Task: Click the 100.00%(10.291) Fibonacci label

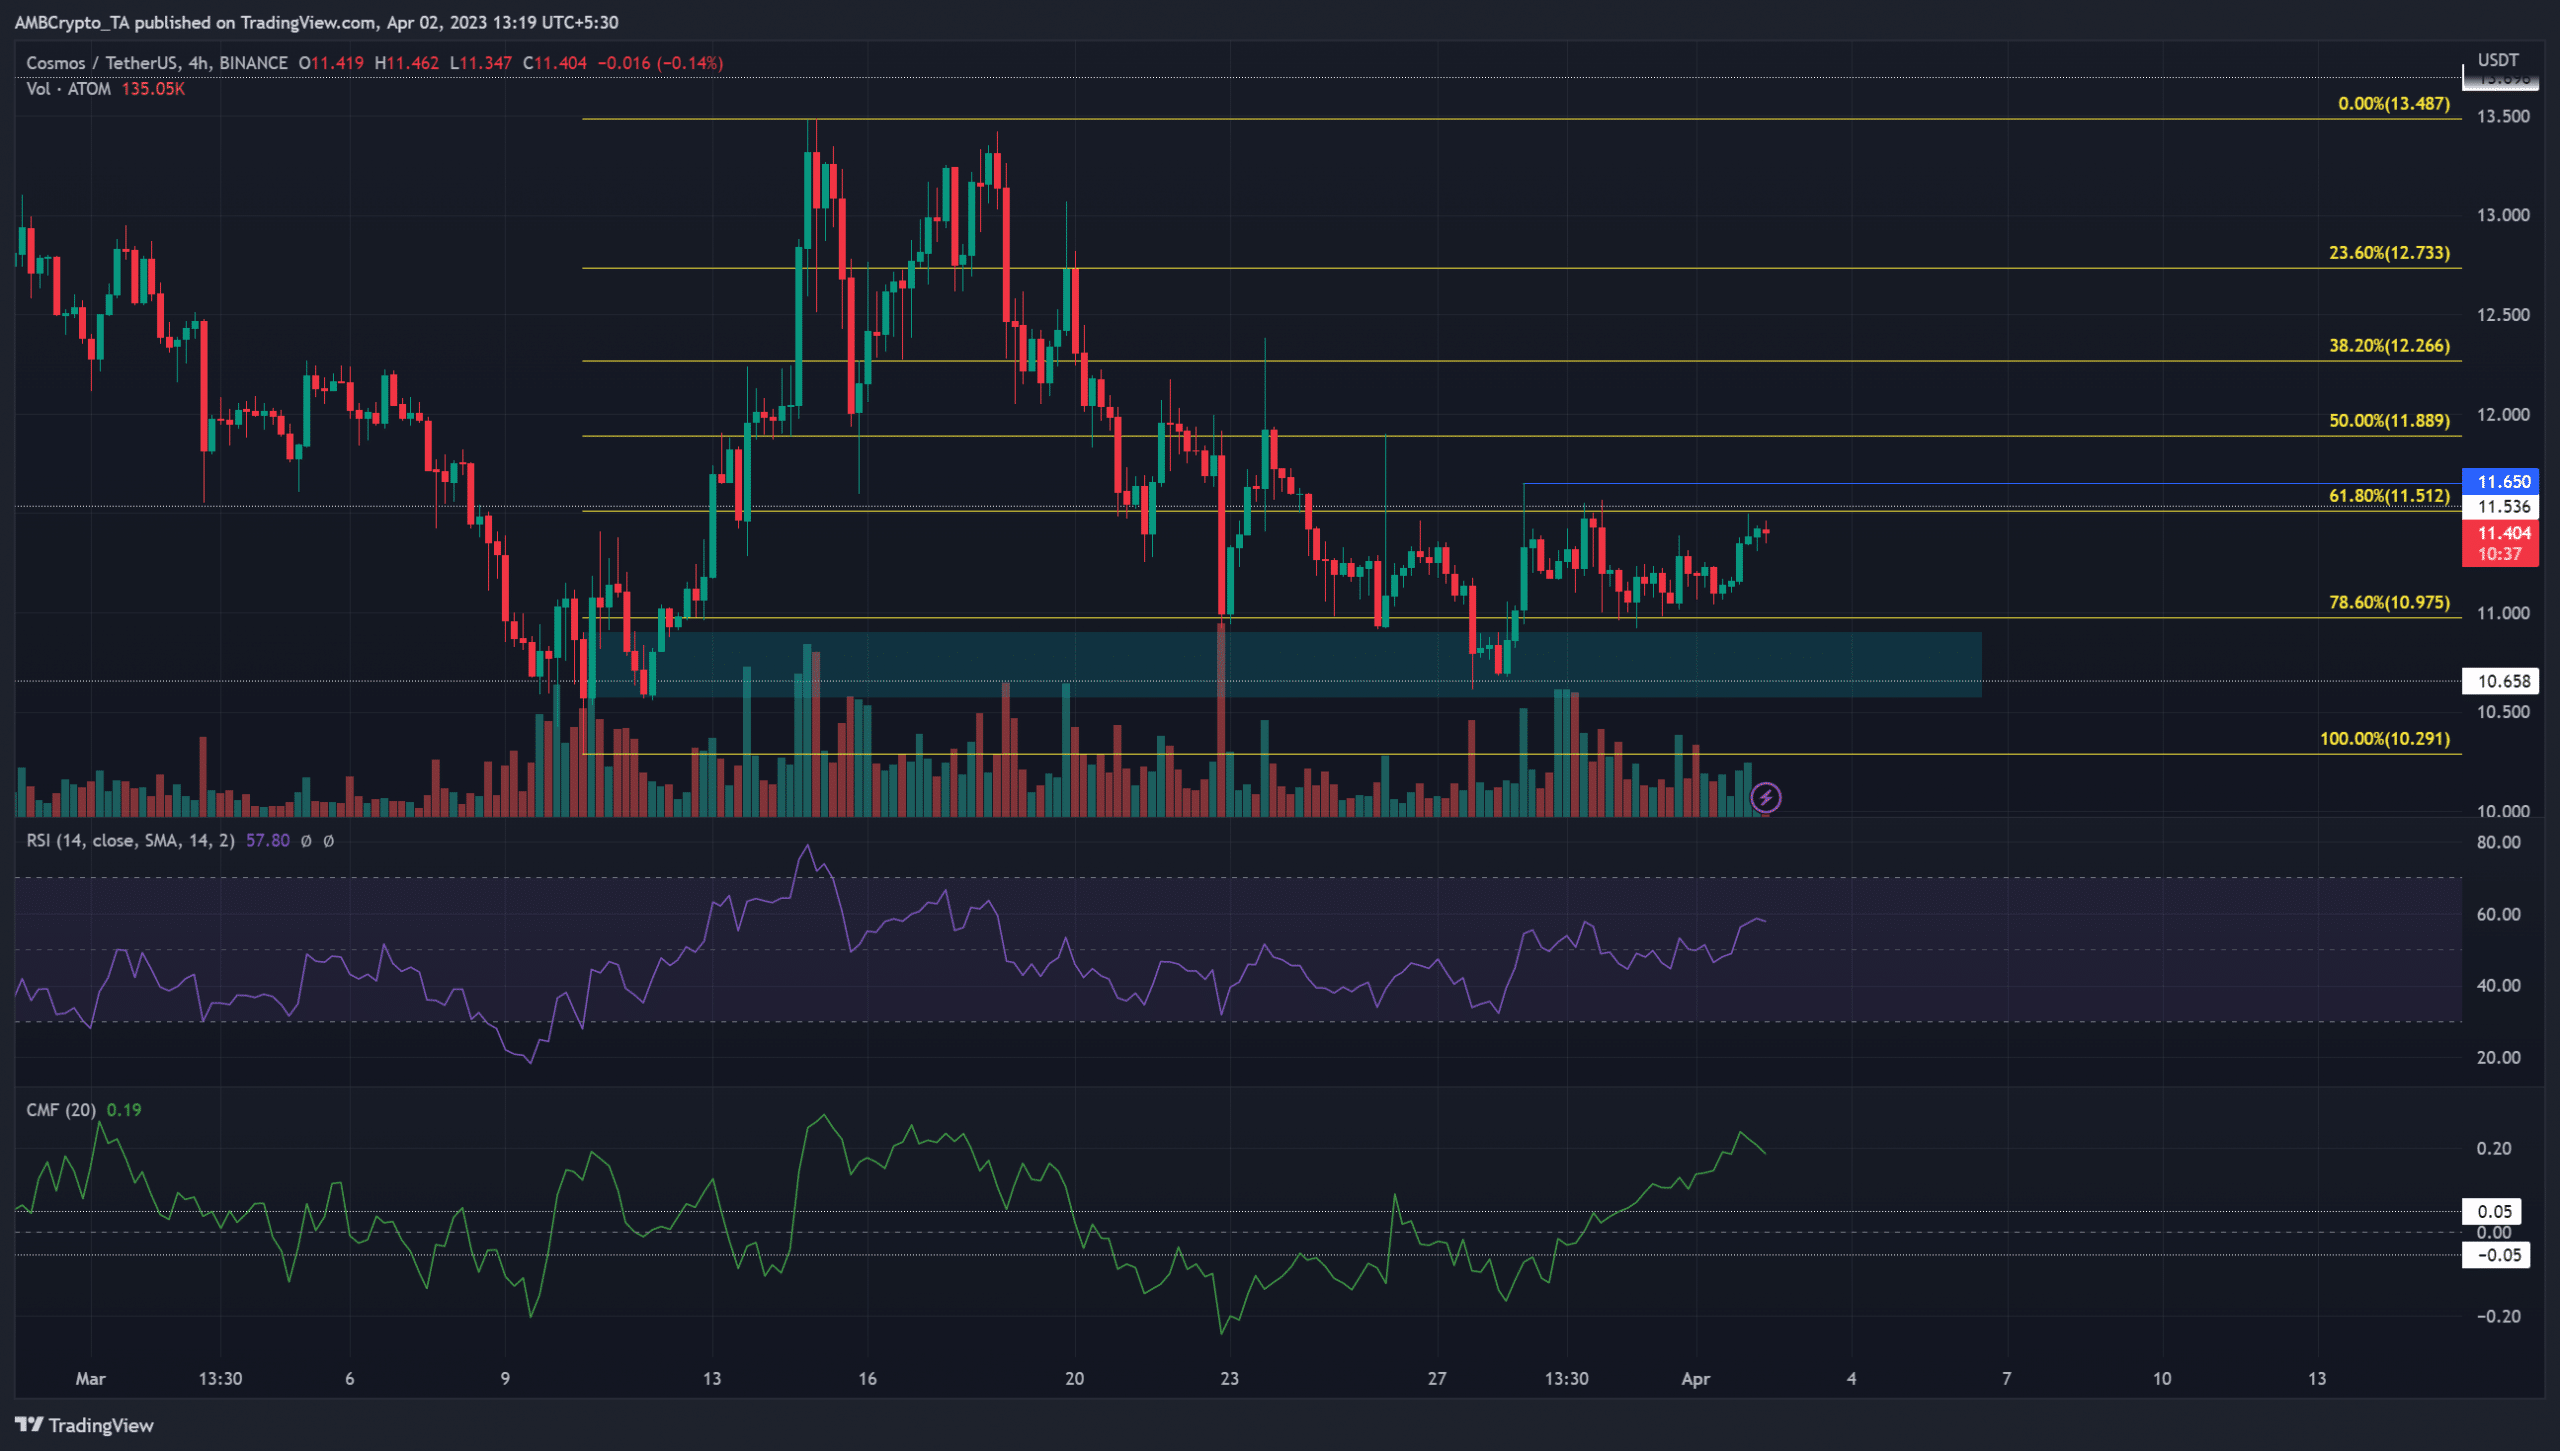Action: click(2385, 739)
